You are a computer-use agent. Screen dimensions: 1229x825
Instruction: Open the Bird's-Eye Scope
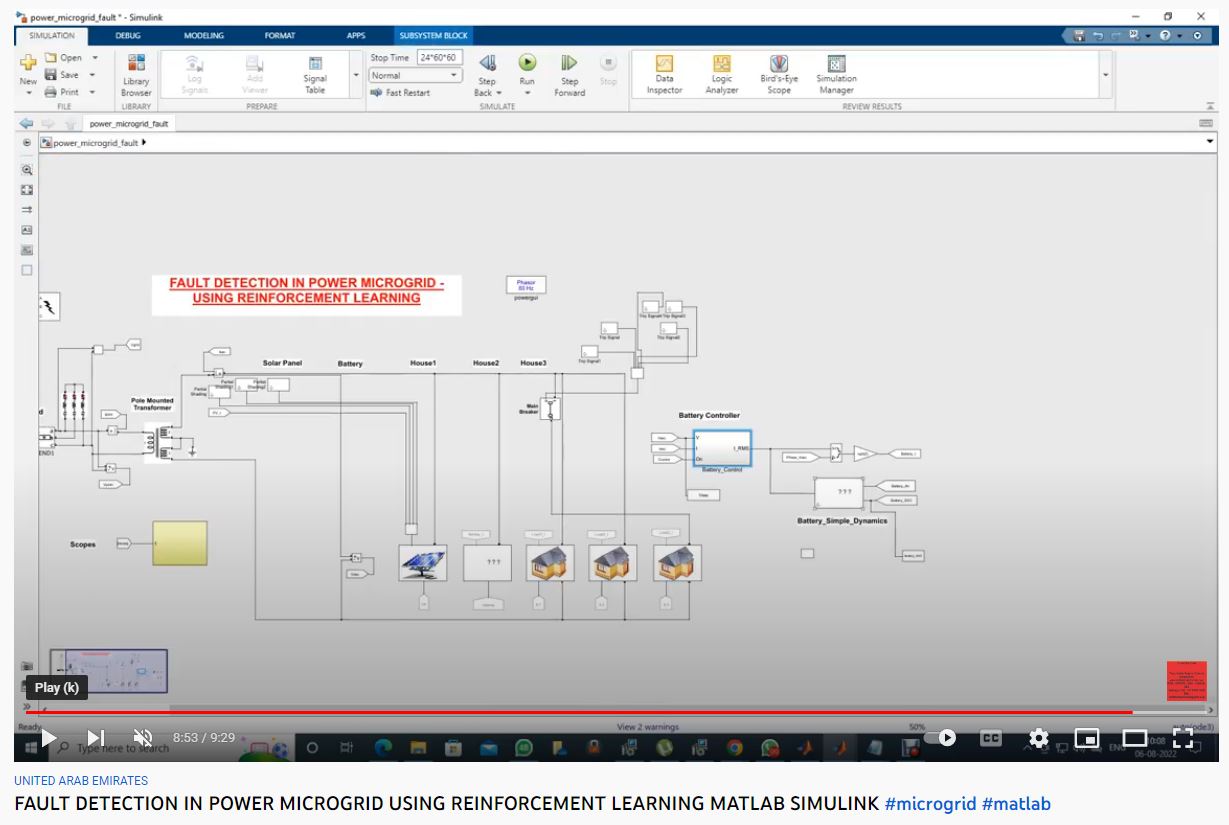[x=778, y=64]
